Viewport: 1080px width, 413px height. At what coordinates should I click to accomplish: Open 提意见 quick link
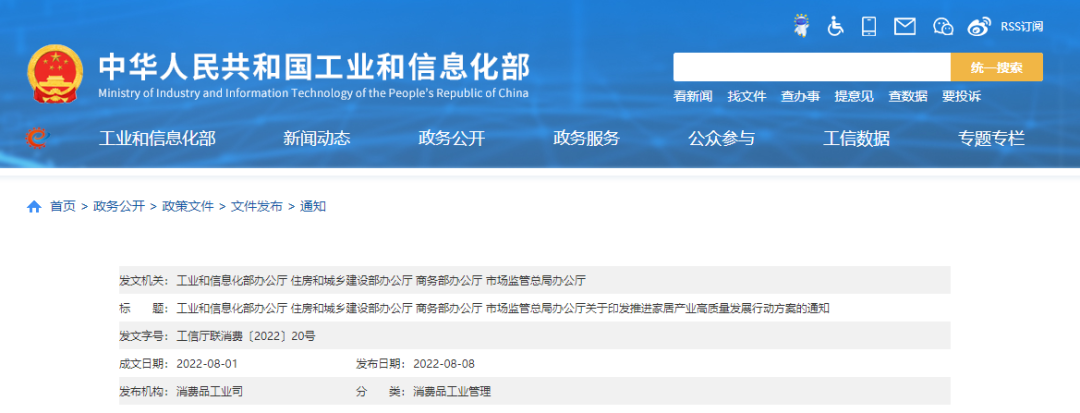854,96
